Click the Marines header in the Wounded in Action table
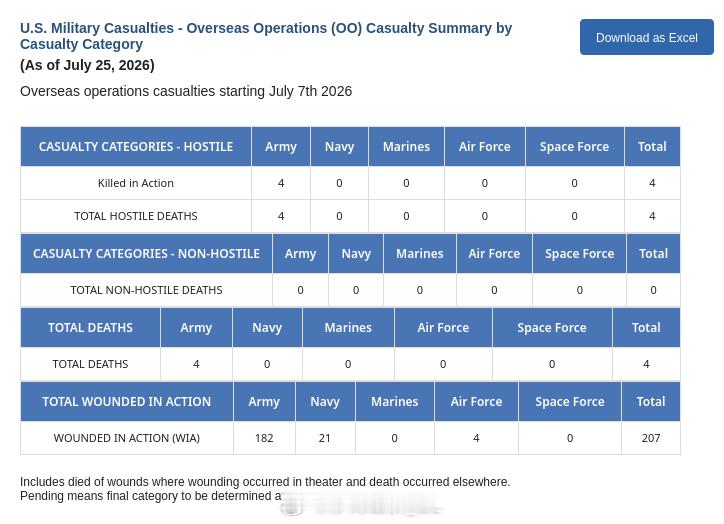 (x=395, y=402)
